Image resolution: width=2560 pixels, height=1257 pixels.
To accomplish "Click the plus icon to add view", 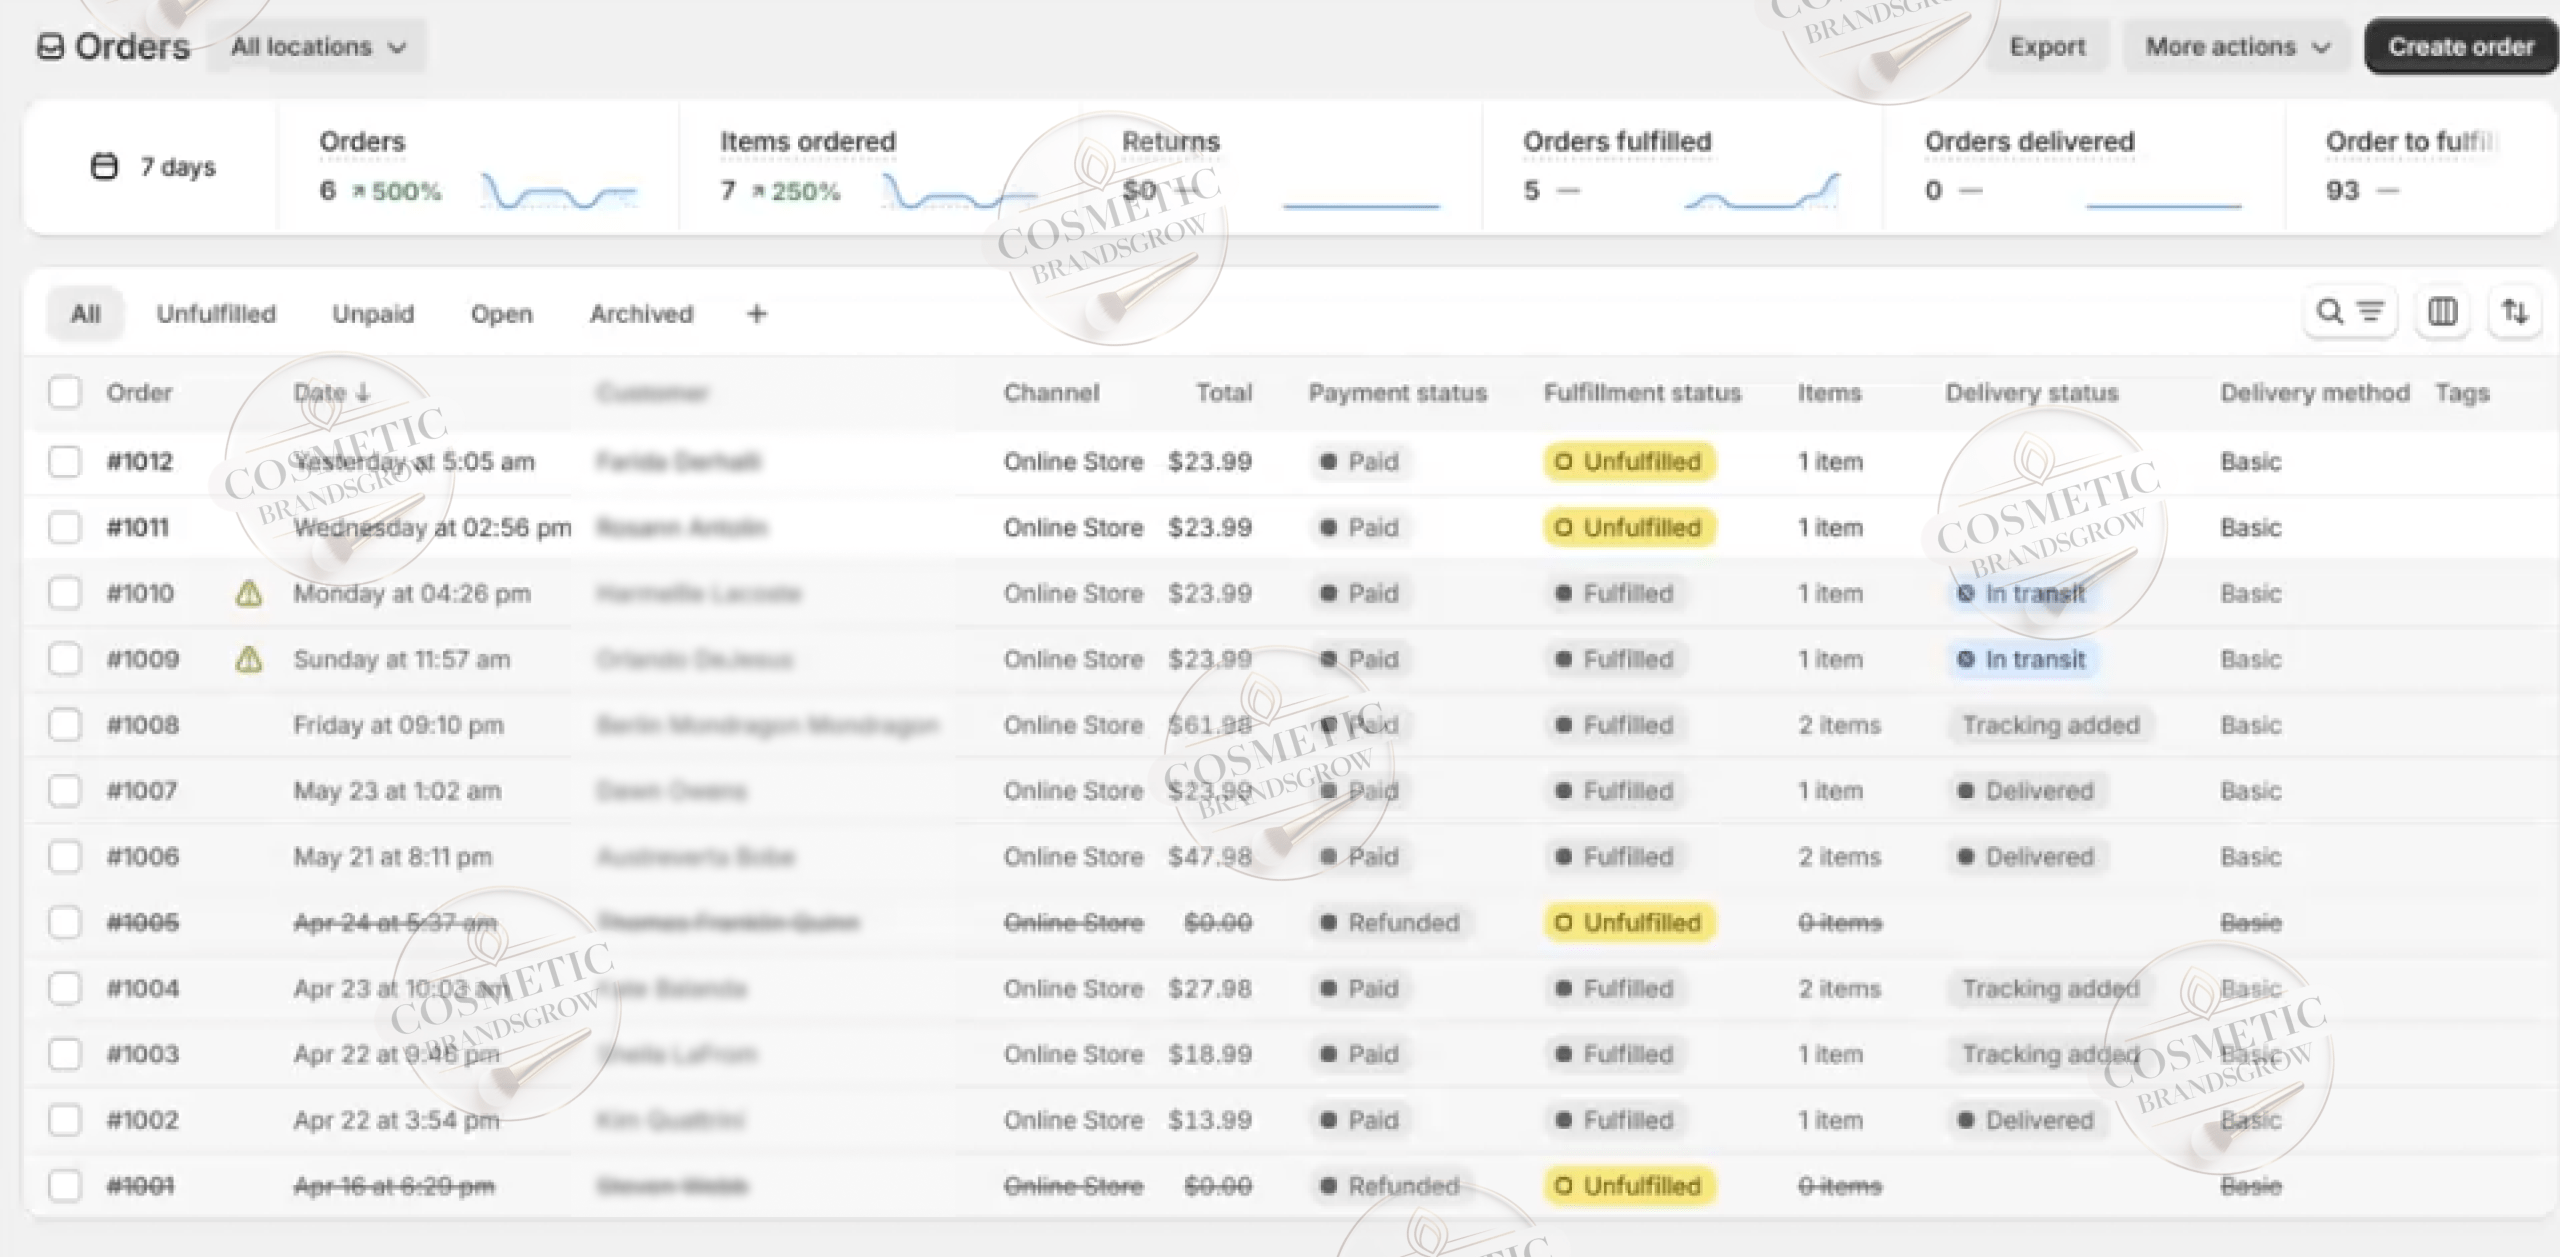I will [757, 314].
